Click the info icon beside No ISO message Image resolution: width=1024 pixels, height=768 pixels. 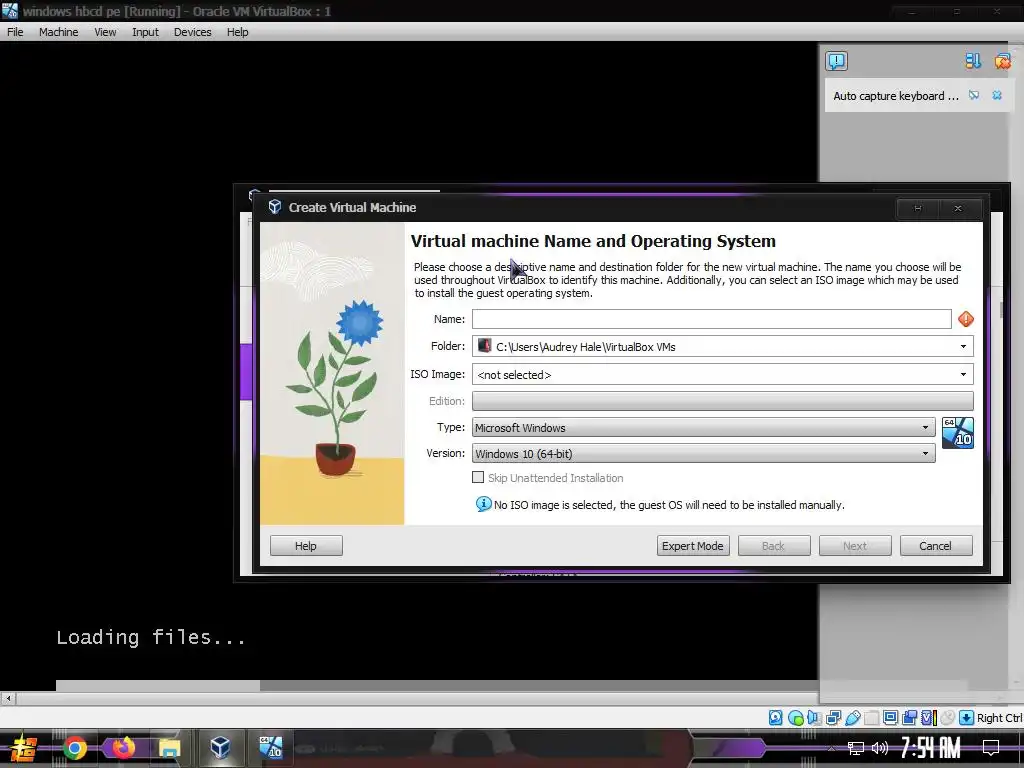[x=483, y=504]
